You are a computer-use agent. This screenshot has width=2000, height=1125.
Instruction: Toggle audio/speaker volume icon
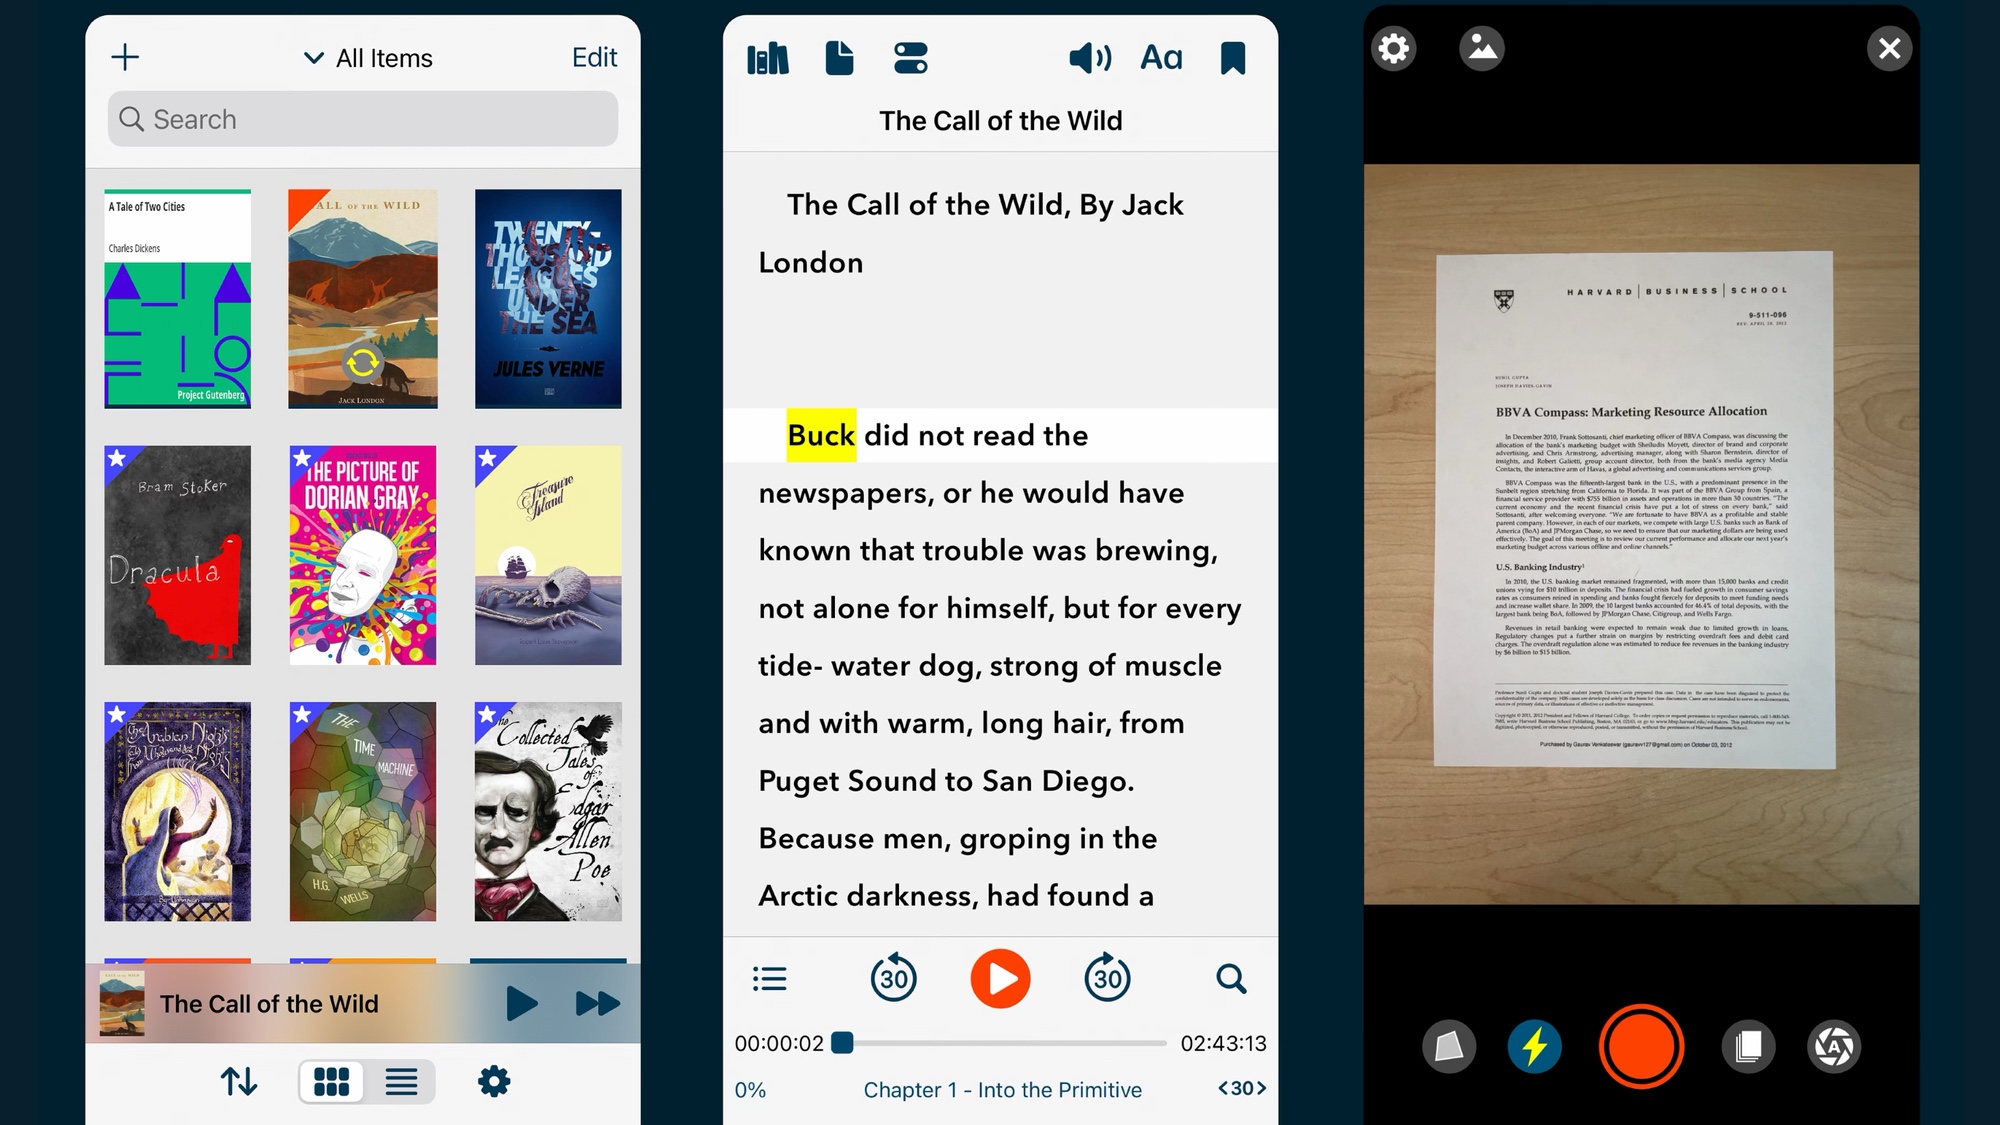(x=1087, y=58)
